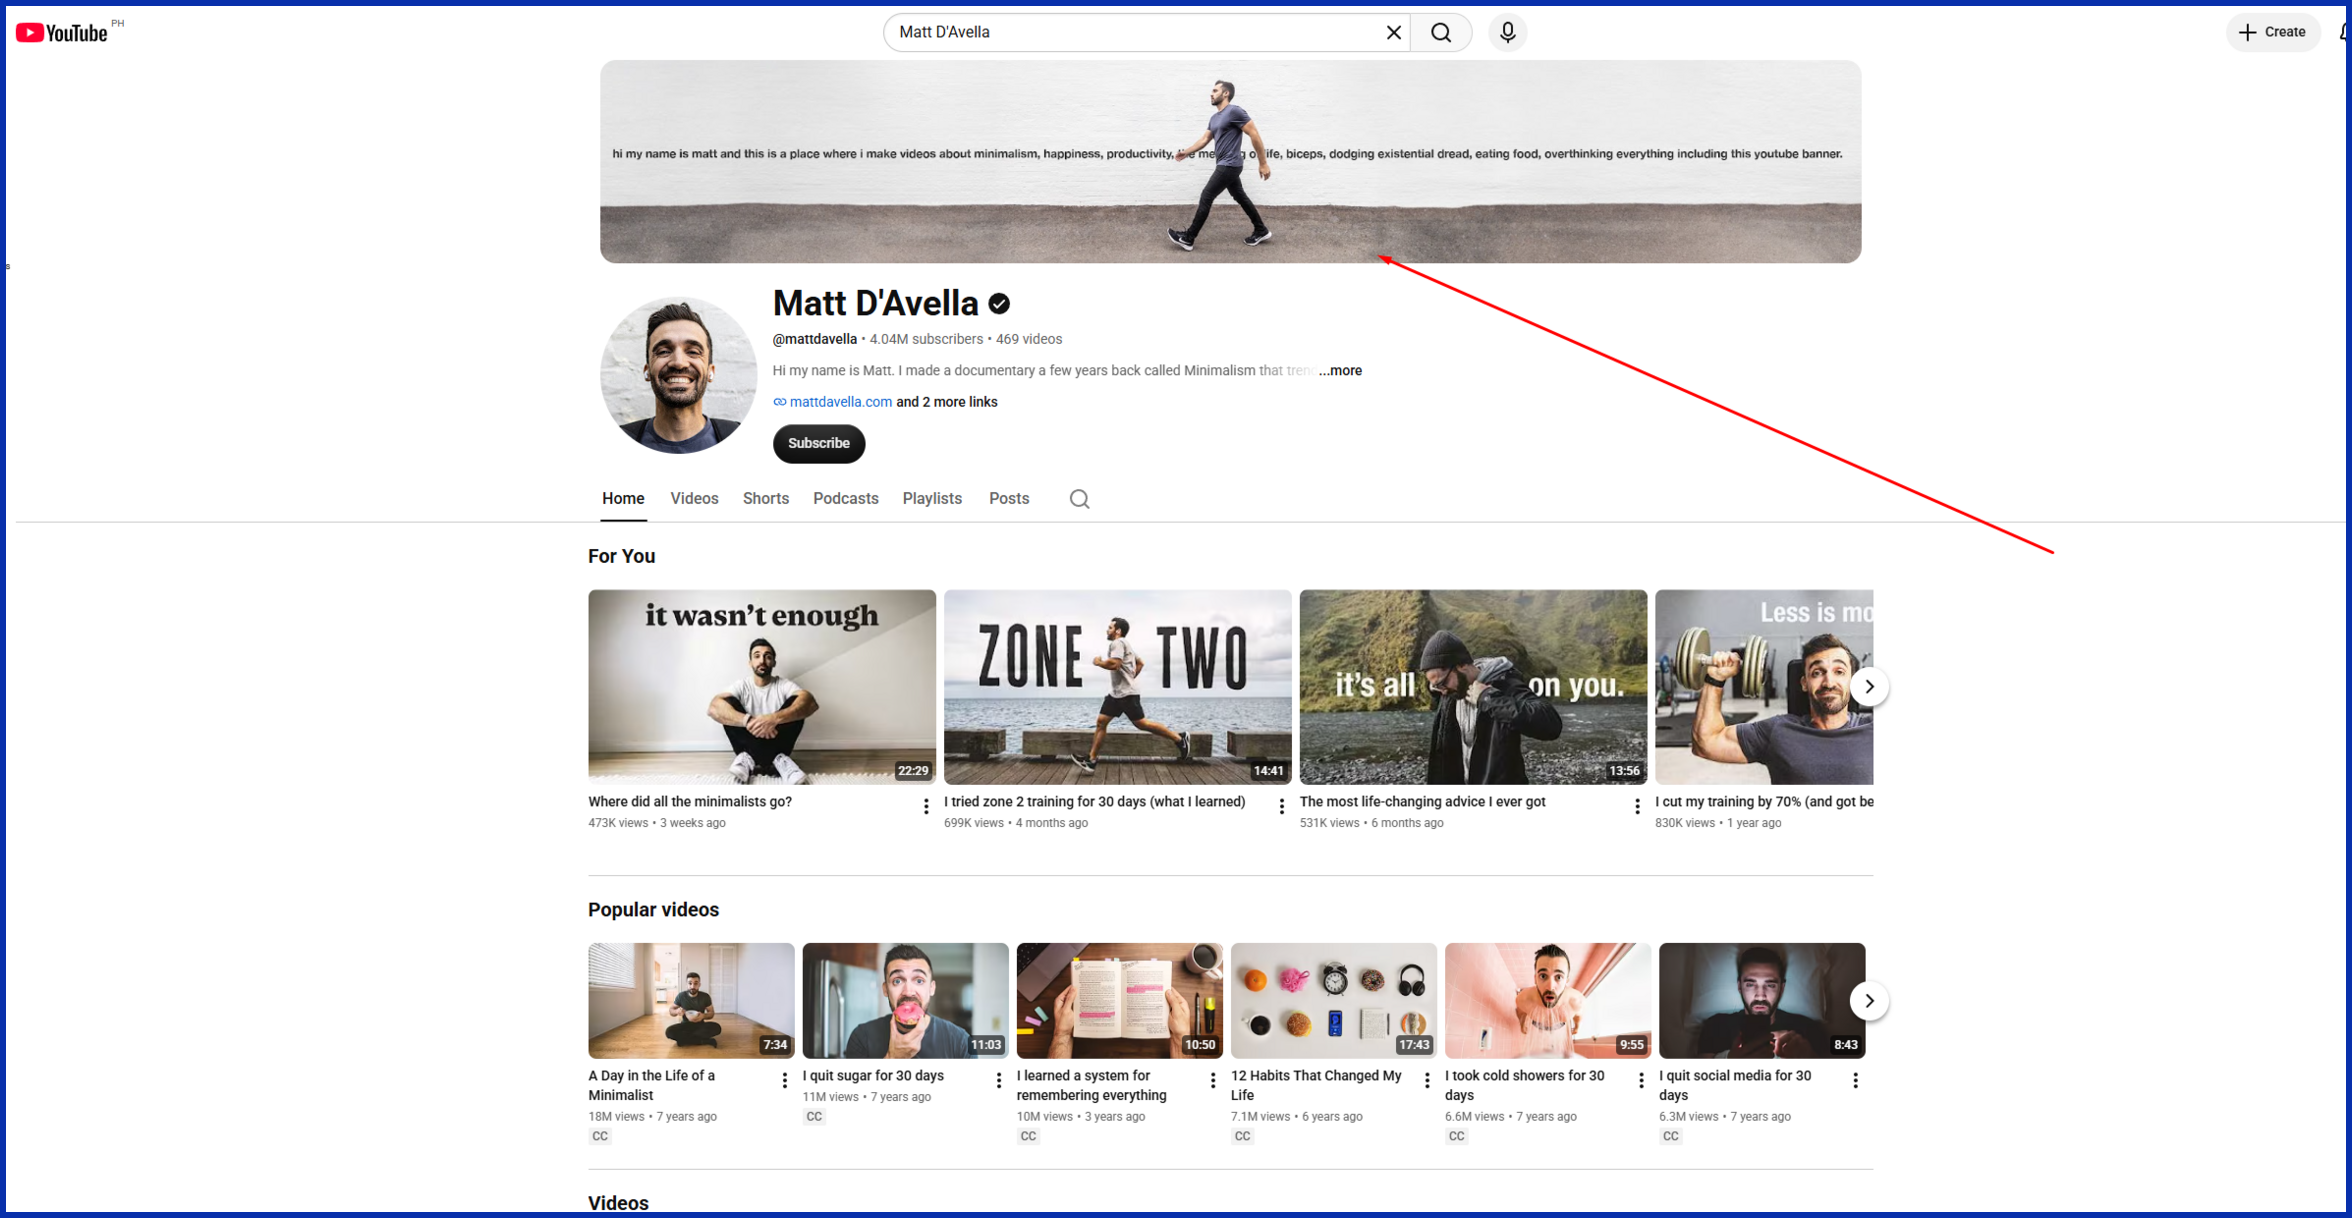Open options for 'quit social media' video
This screenshot has width=2352, height=1218.
pos(1855,1080)
